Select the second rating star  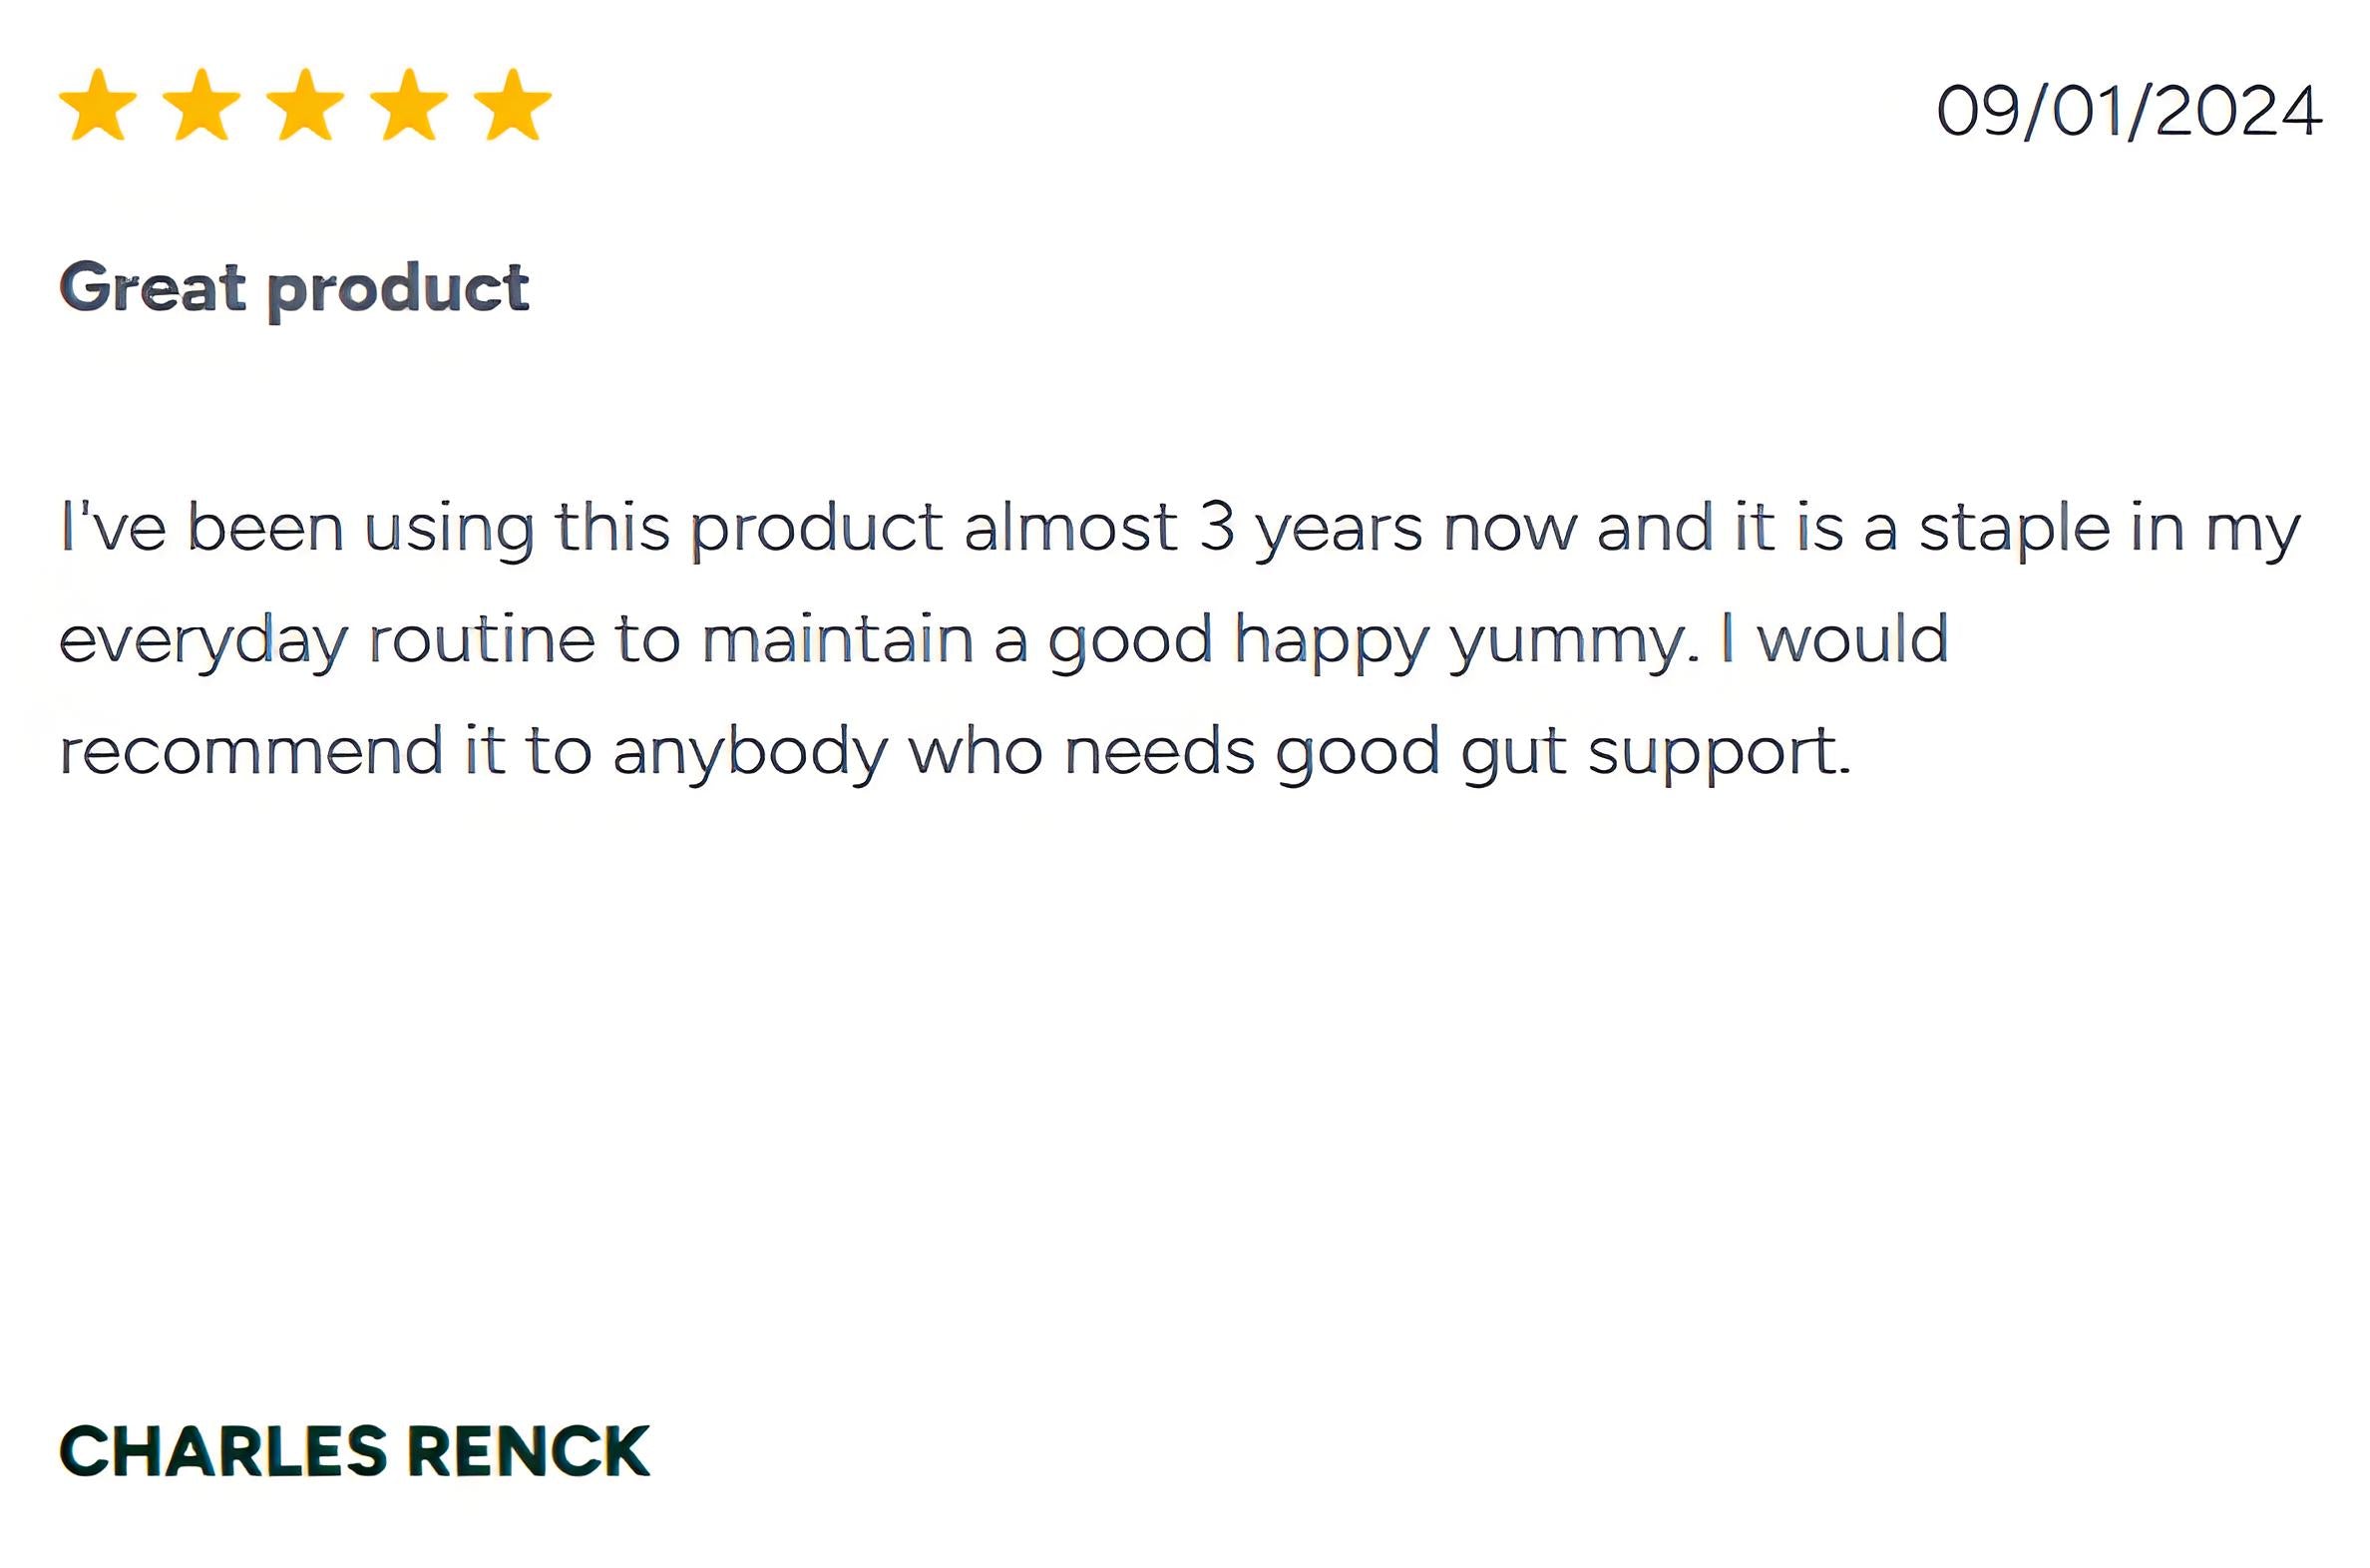pos(201,105)
